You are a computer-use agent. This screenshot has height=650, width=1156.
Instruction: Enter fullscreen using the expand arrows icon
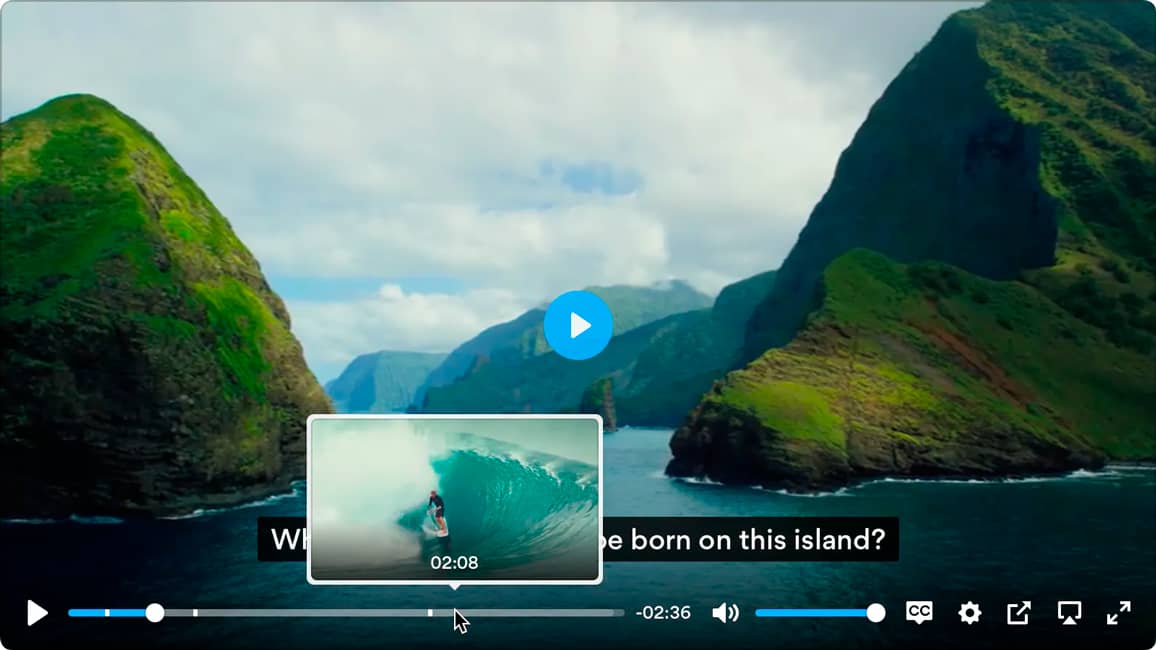pos(1118,613)
